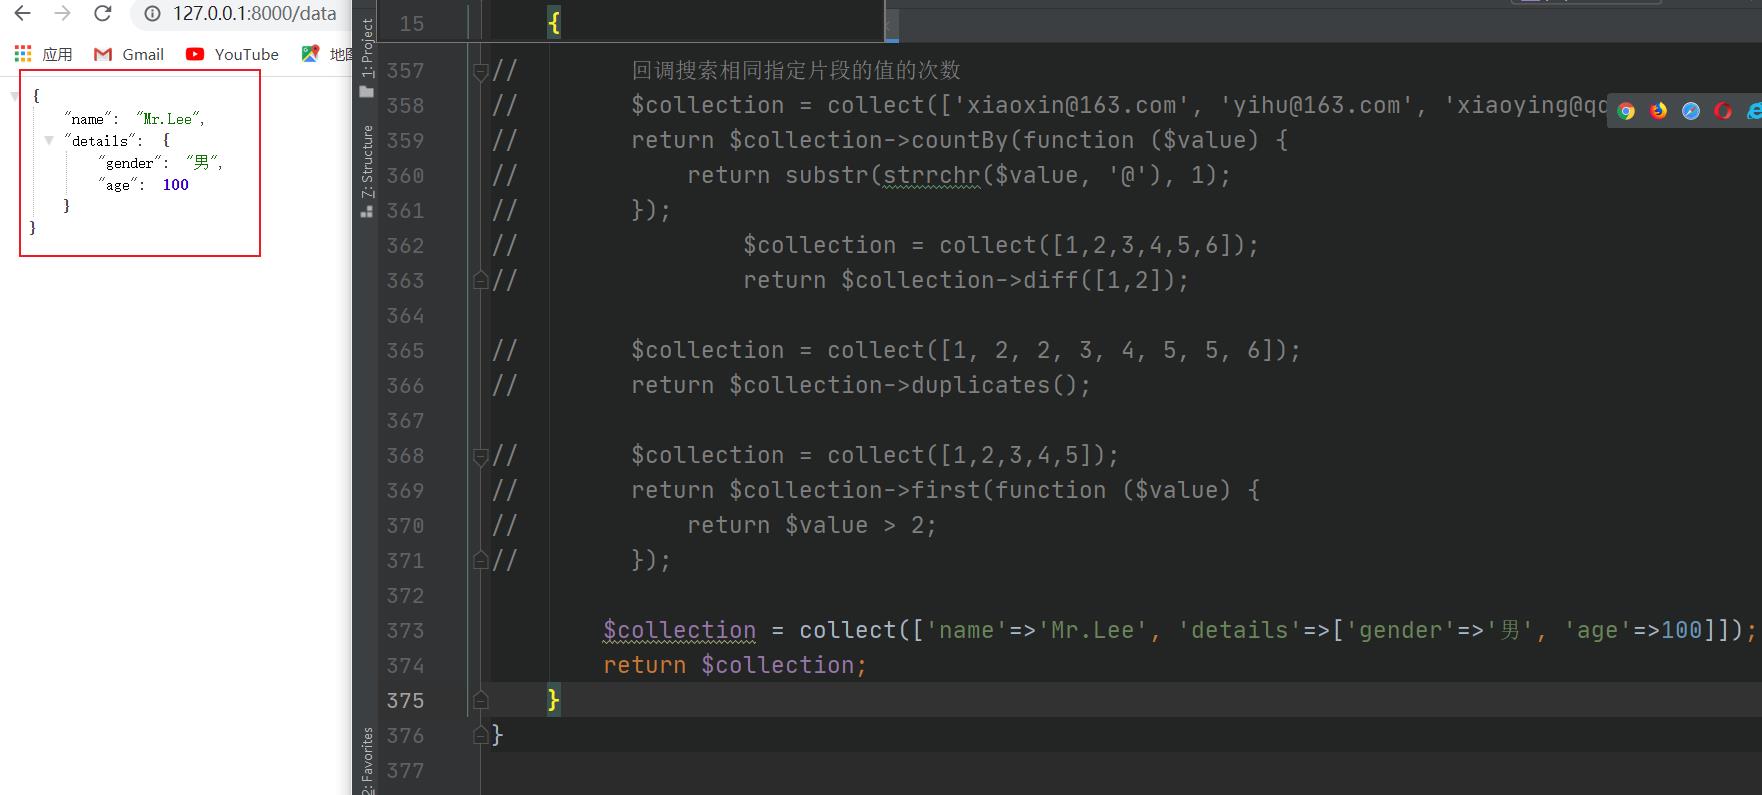Click 'return $value > 2;' on line 369-370 block
This screenshot has width=1762, height=795.
click(x=812, y=525)
